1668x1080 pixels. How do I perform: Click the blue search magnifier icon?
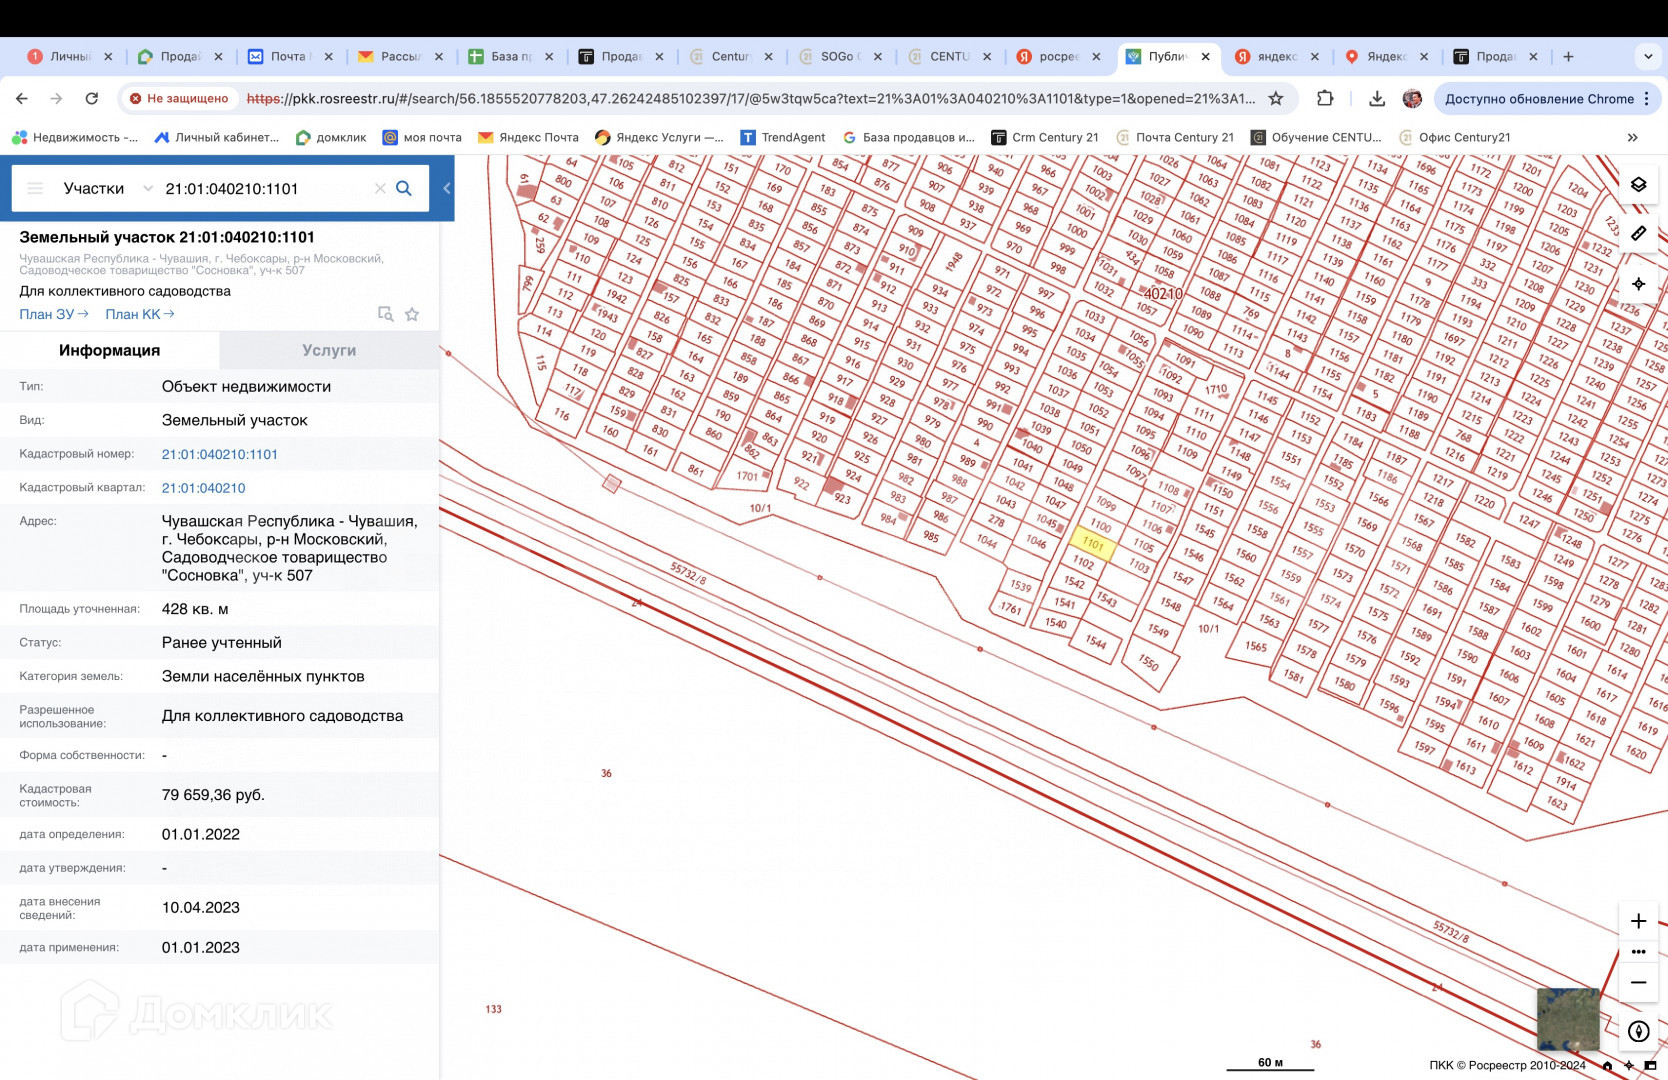click(x=404, y=189)
